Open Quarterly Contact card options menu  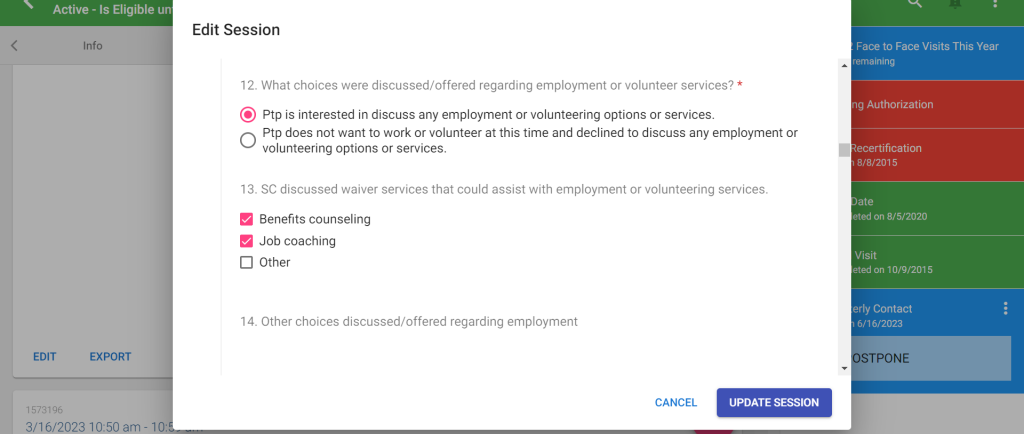coord(1006,309)
